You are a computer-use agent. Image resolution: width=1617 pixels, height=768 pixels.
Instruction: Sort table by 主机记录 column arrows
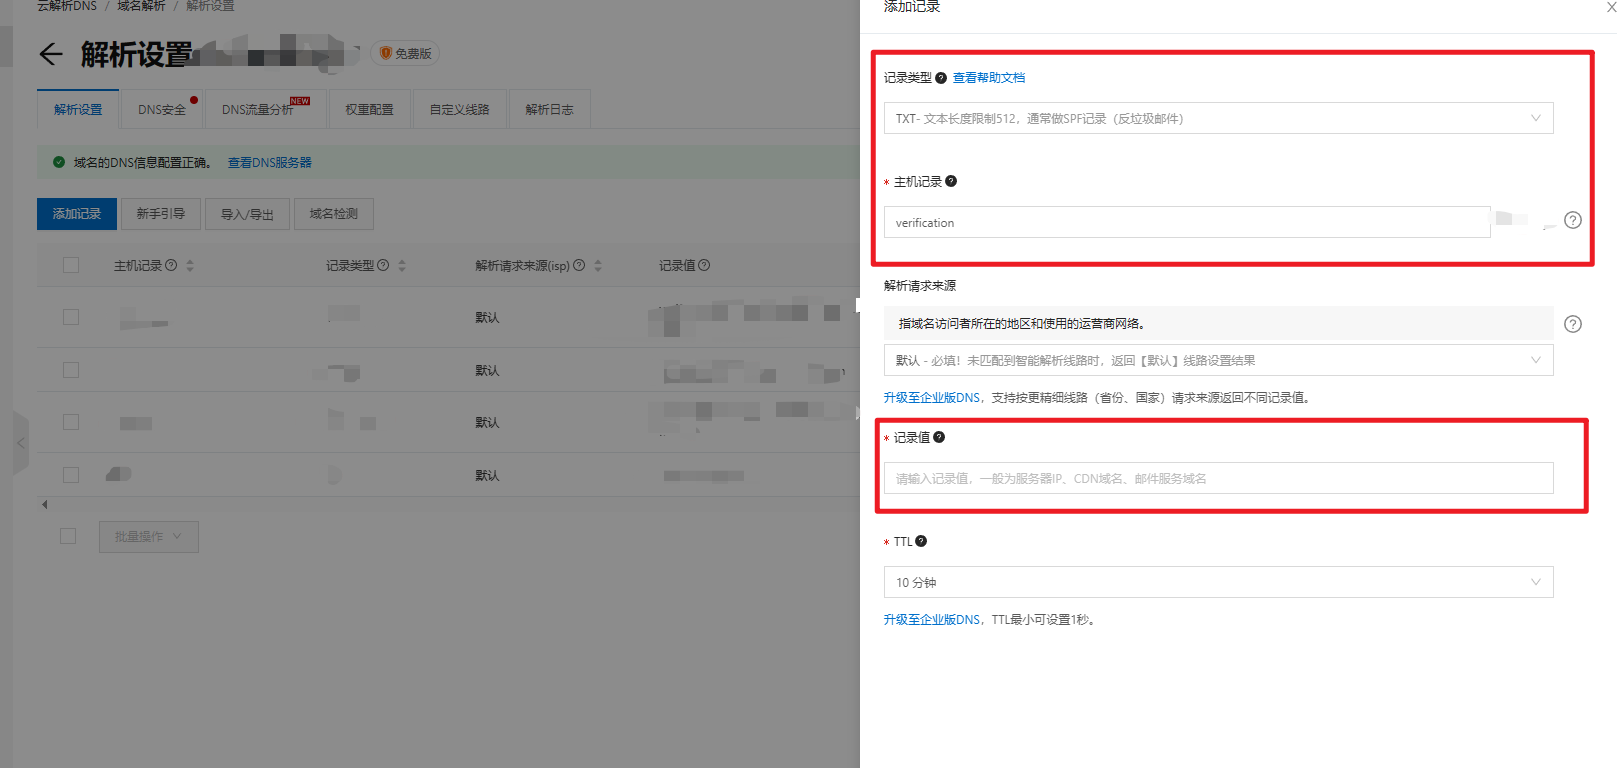[x=190, y=266]
